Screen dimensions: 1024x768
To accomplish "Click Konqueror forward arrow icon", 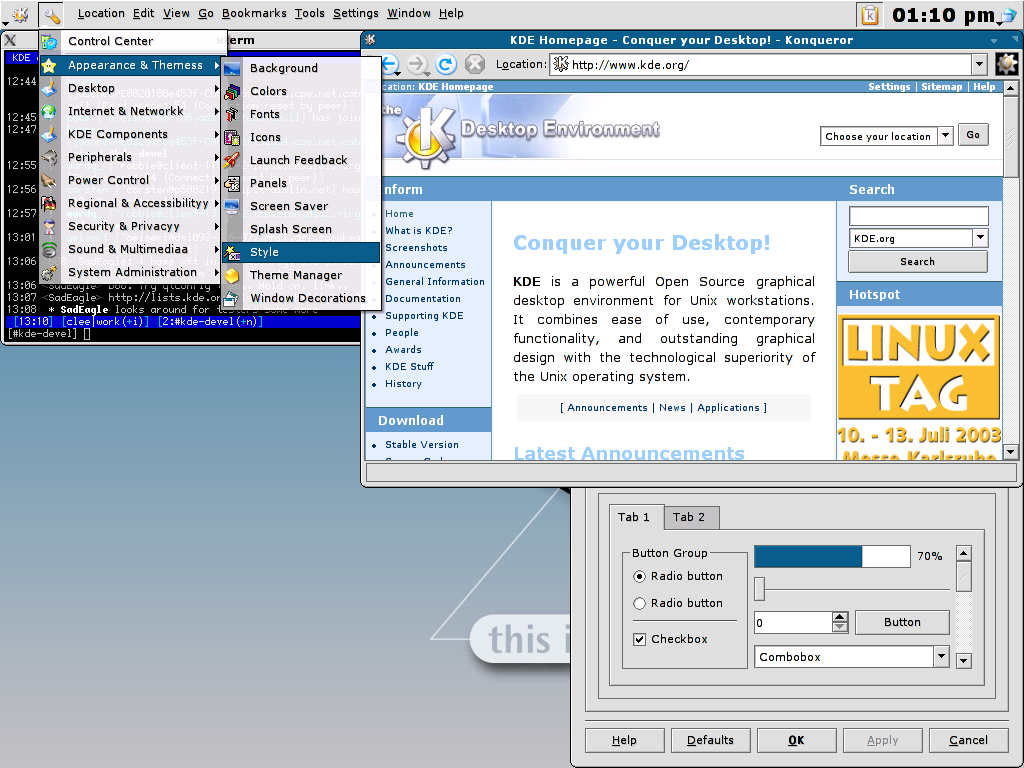I will 417,64.
